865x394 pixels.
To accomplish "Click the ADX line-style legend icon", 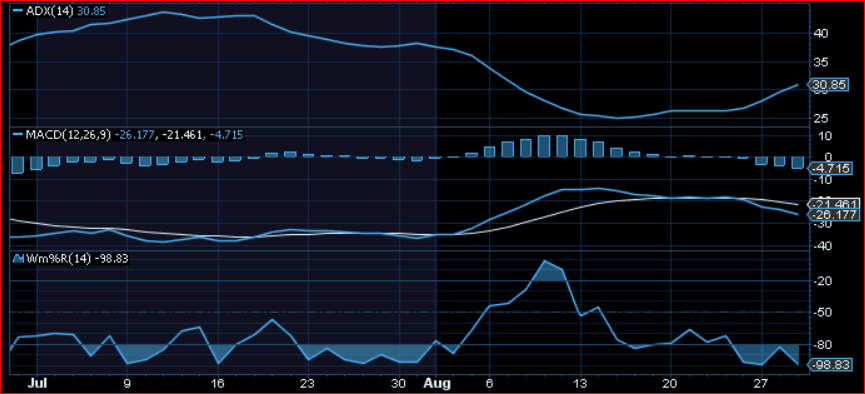I will point(18,11).
